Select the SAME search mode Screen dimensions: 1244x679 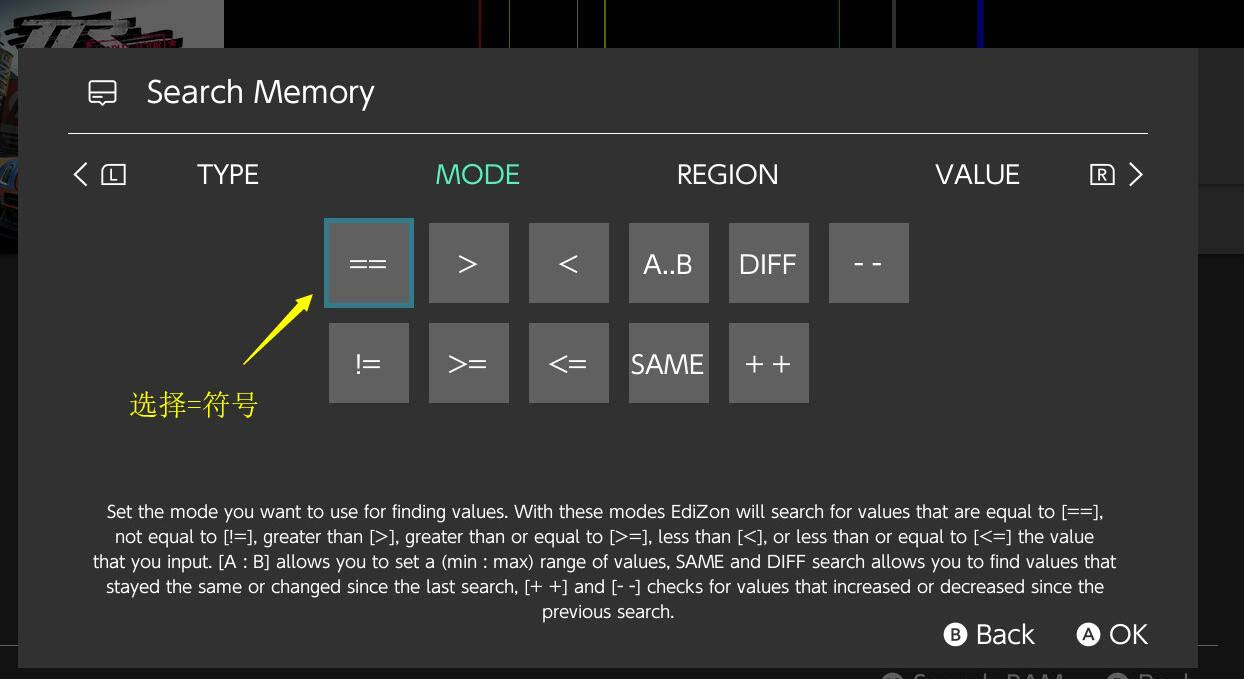pyautogui.click(x=669, y=363)
